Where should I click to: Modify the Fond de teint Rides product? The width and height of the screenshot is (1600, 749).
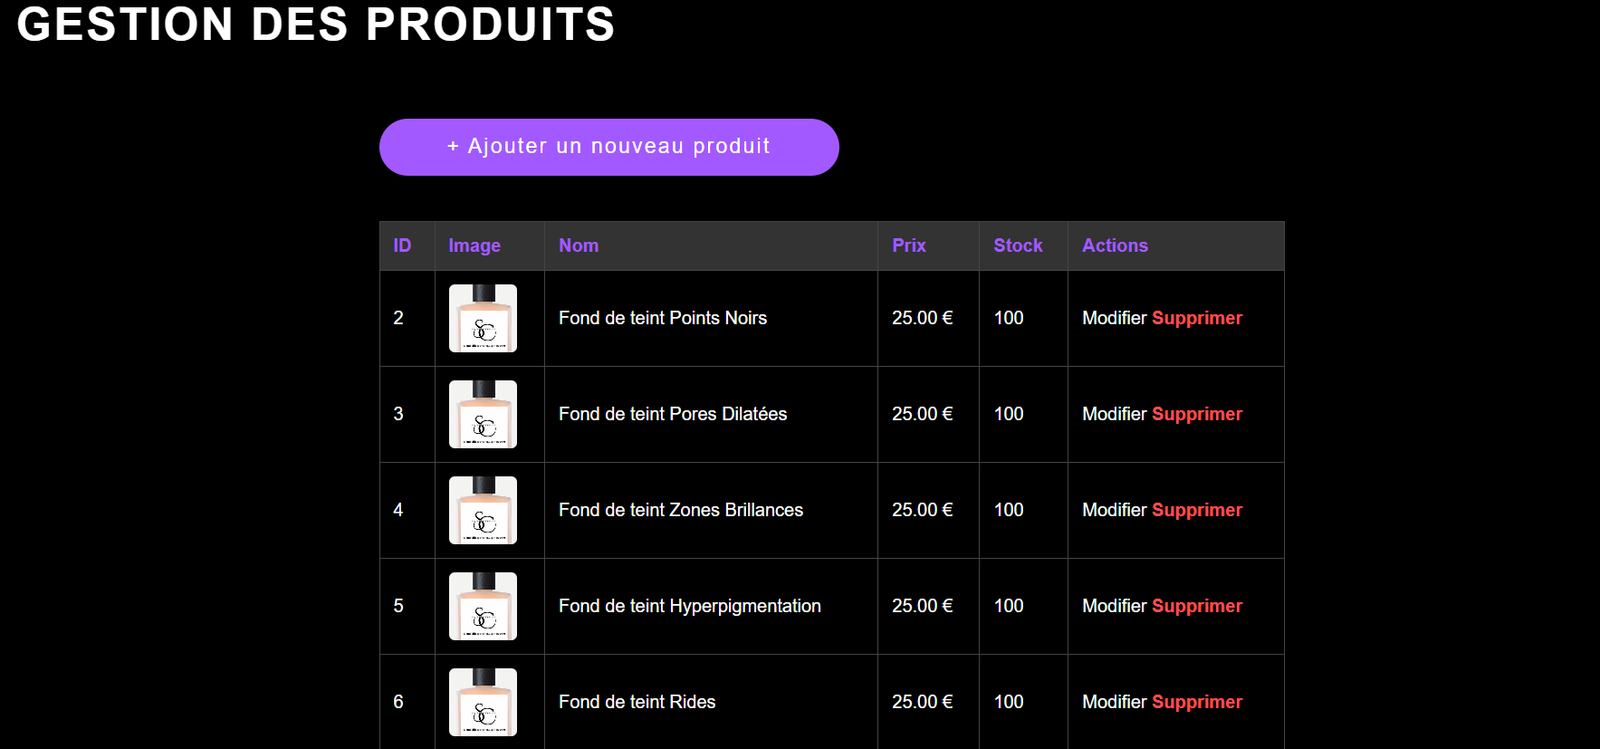click(x=1114, y=702)
